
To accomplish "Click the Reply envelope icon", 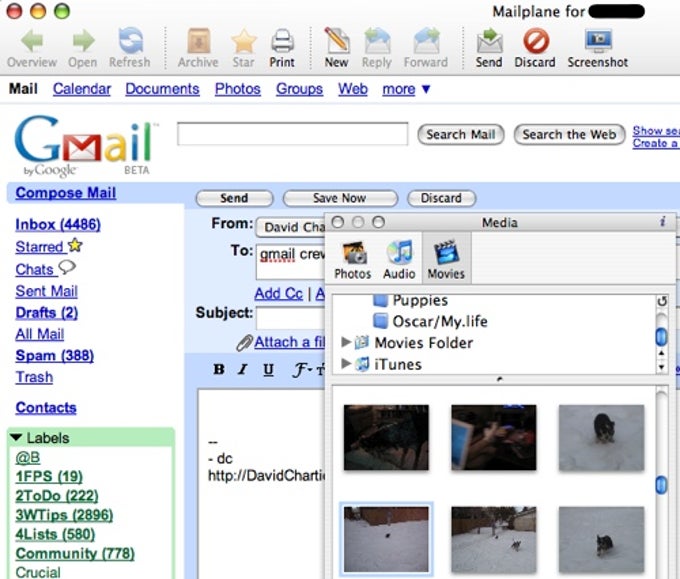I will (377, 40).
